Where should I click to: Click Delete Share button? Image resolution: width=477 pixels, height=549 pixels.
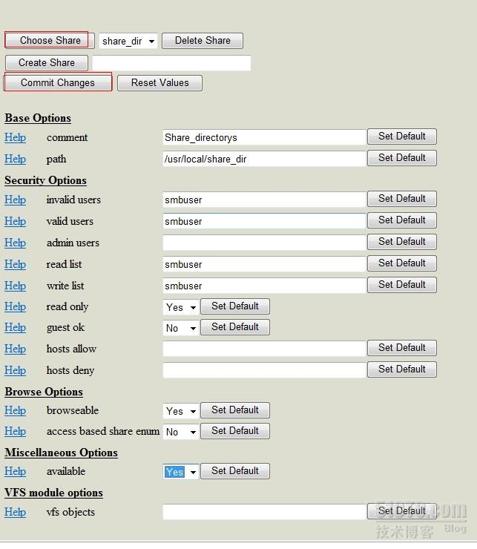pyautogui.click(x=202, y=41)
